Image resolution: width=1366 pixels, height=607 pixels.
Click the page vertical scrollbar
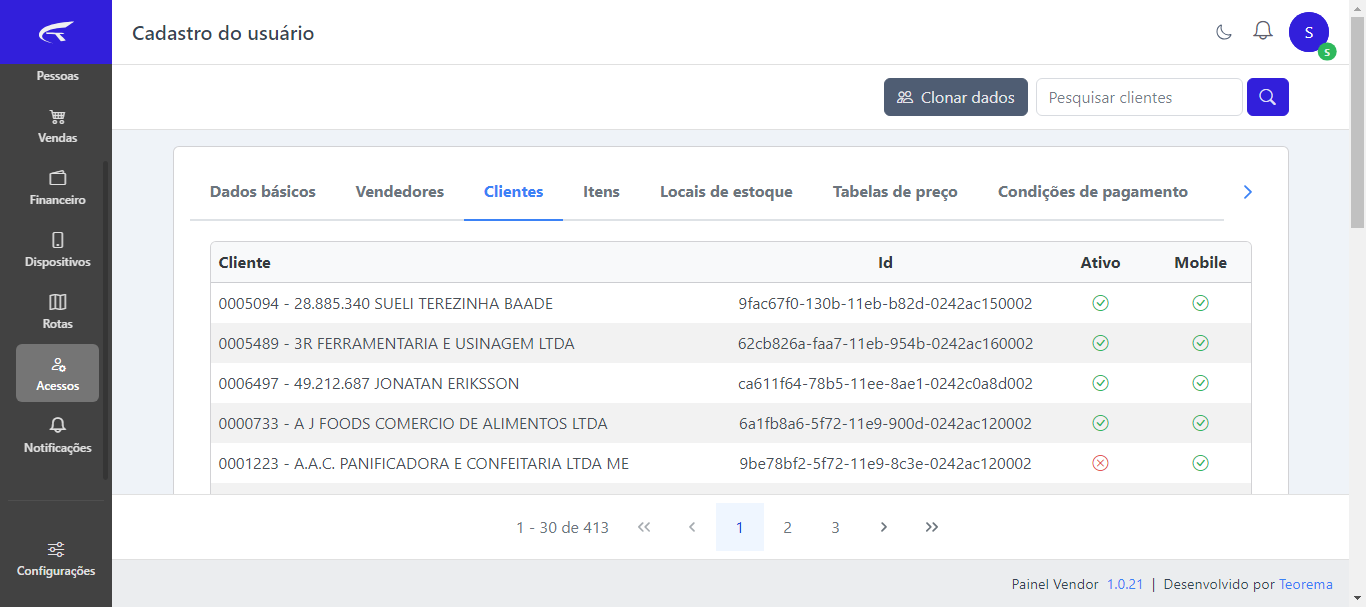1357,120
